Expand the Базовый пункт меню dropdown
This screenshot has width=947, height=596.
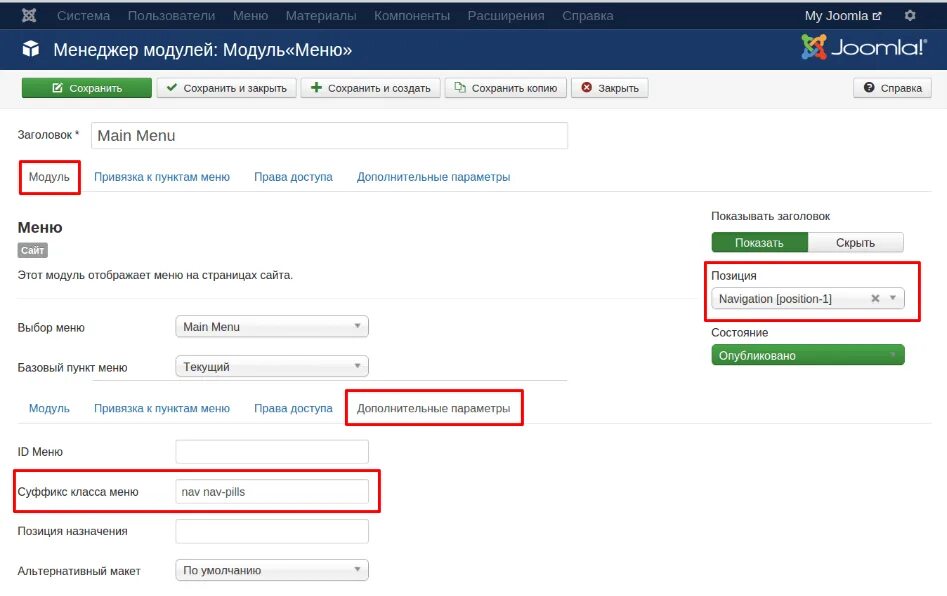point(272,365)
